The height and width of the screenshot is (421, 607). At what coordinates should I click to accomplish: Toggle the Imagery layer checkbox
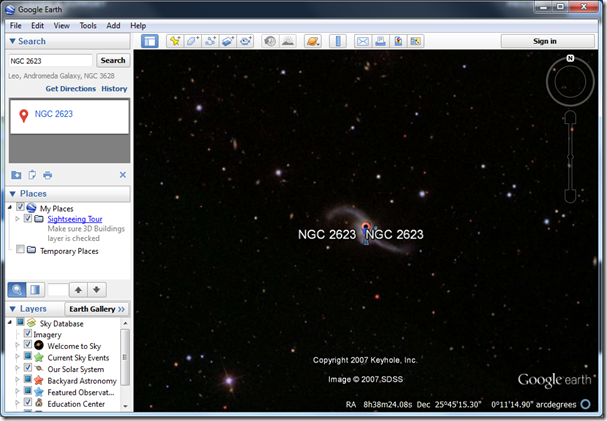point(28,333)
